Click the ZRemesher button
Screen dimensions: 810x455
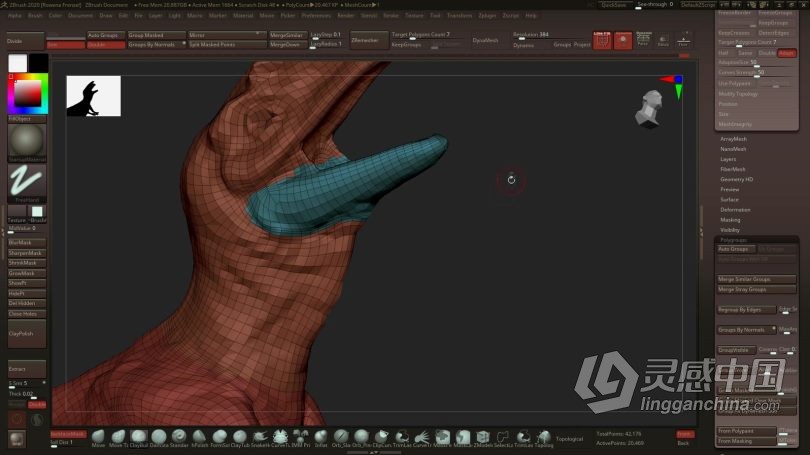[x=369, y=40]
